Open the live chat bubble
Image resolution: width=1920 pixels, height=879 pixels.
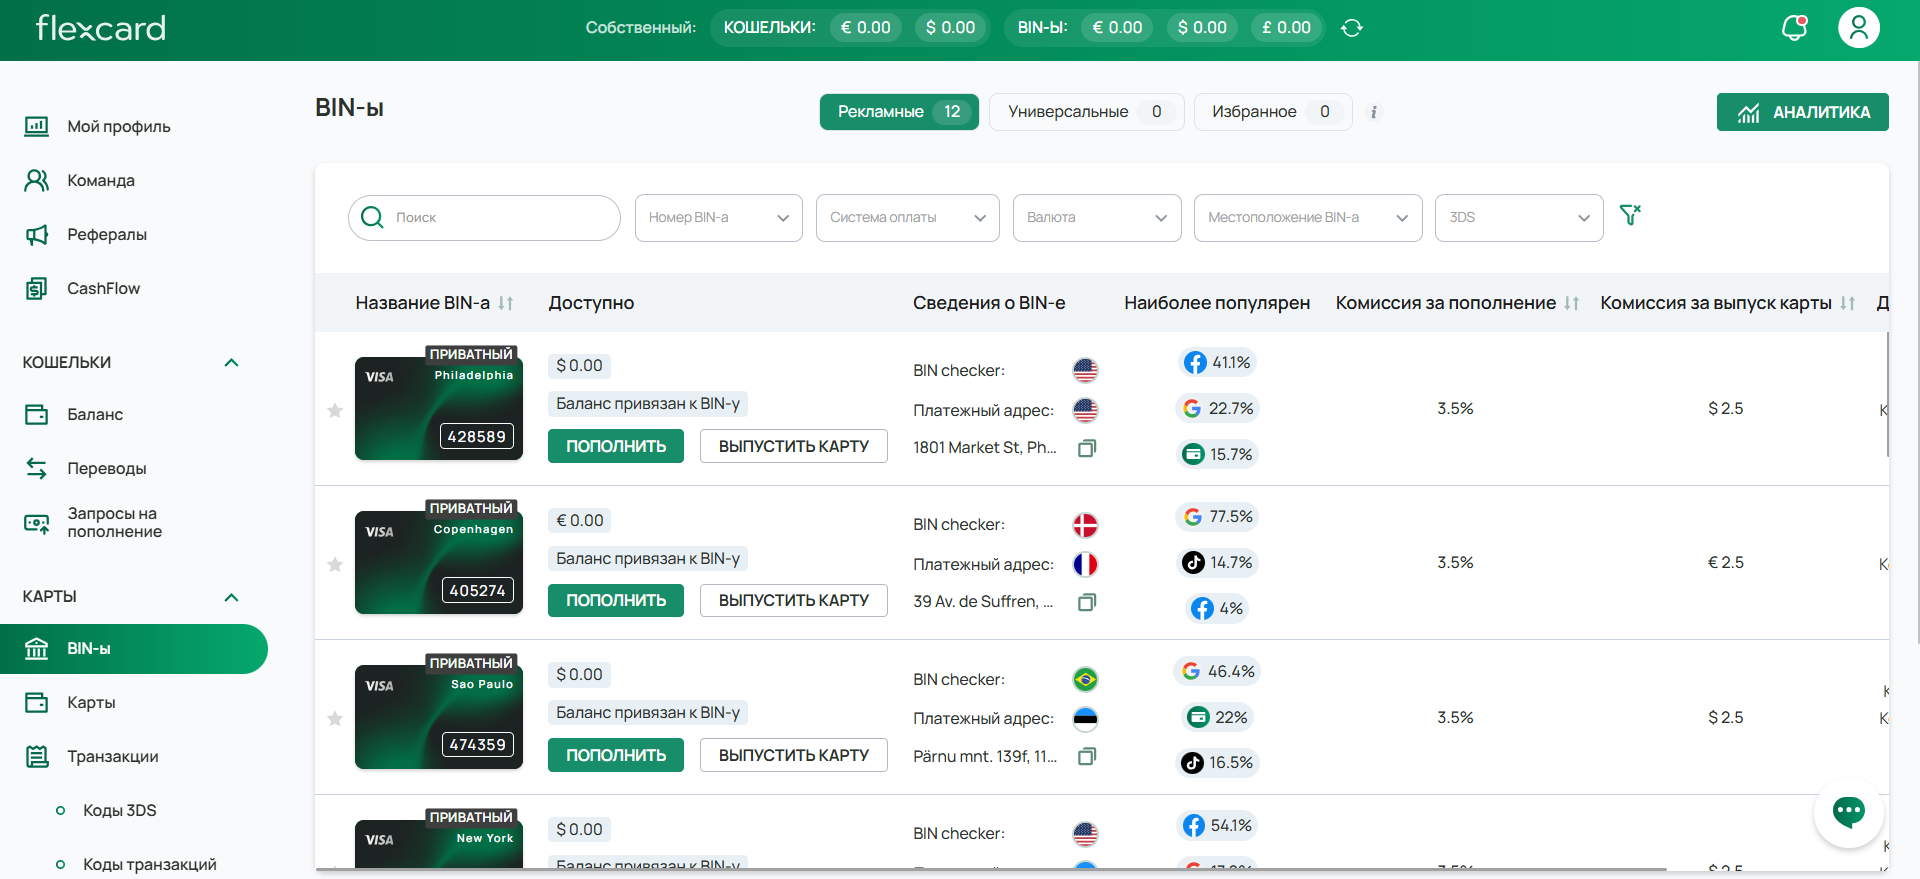1848,812
